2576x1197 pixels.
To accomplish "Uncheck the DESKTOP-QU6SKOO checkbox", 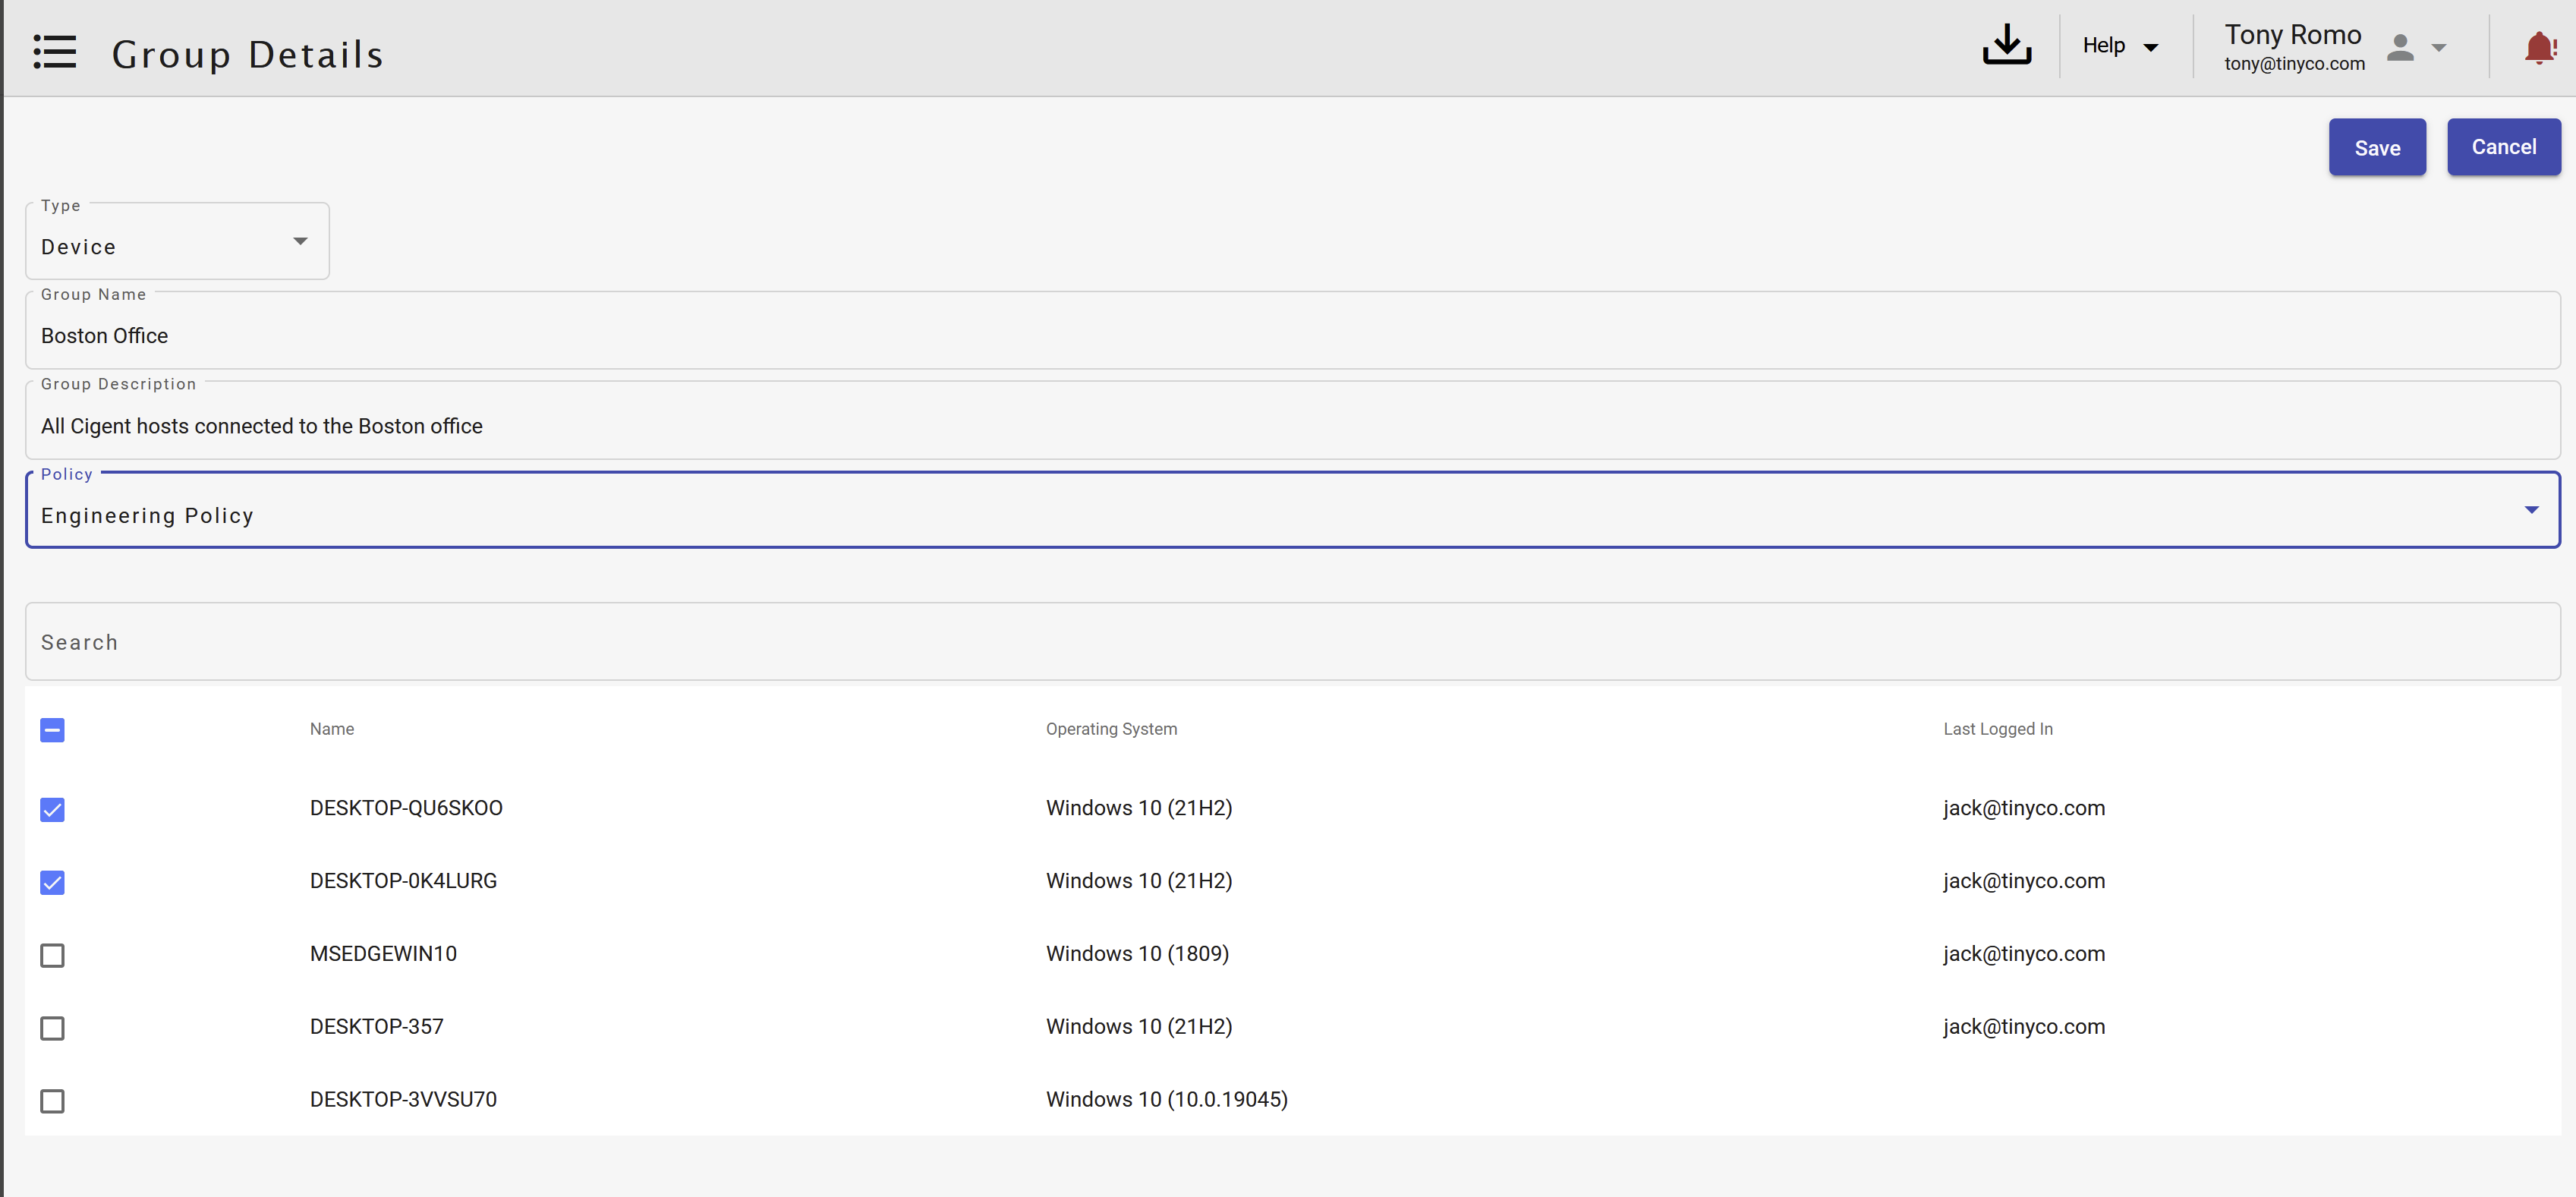I will coord(53,809).
